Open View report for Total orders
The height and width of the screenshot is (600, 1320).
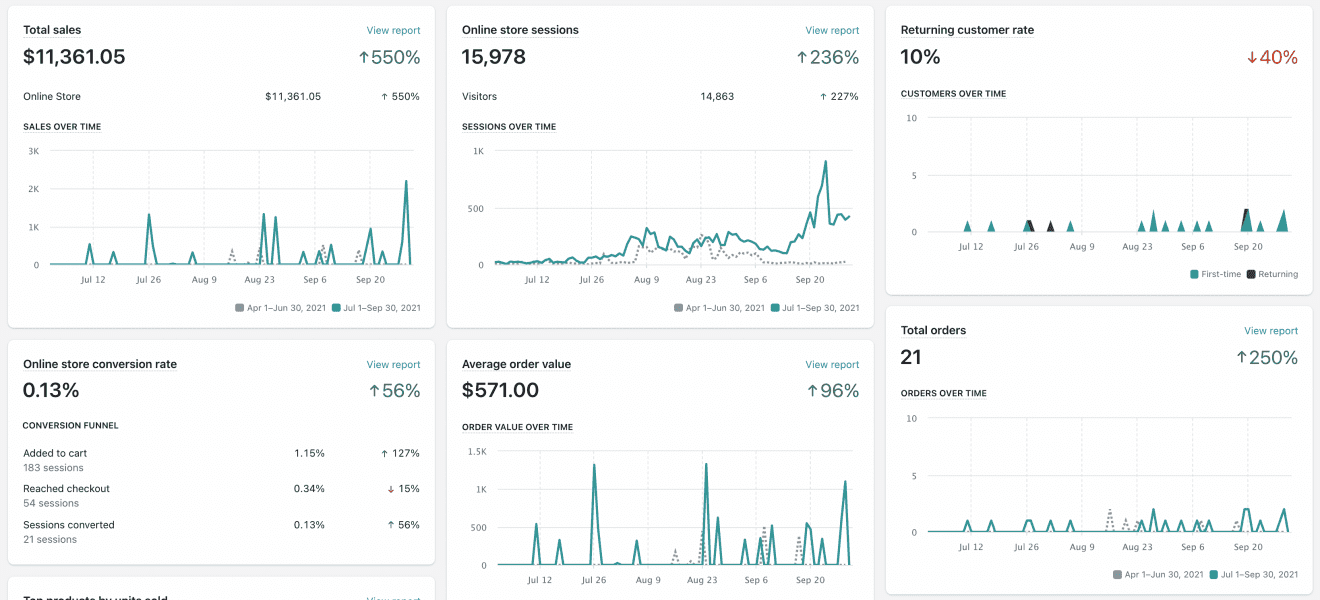(1271, 331)
